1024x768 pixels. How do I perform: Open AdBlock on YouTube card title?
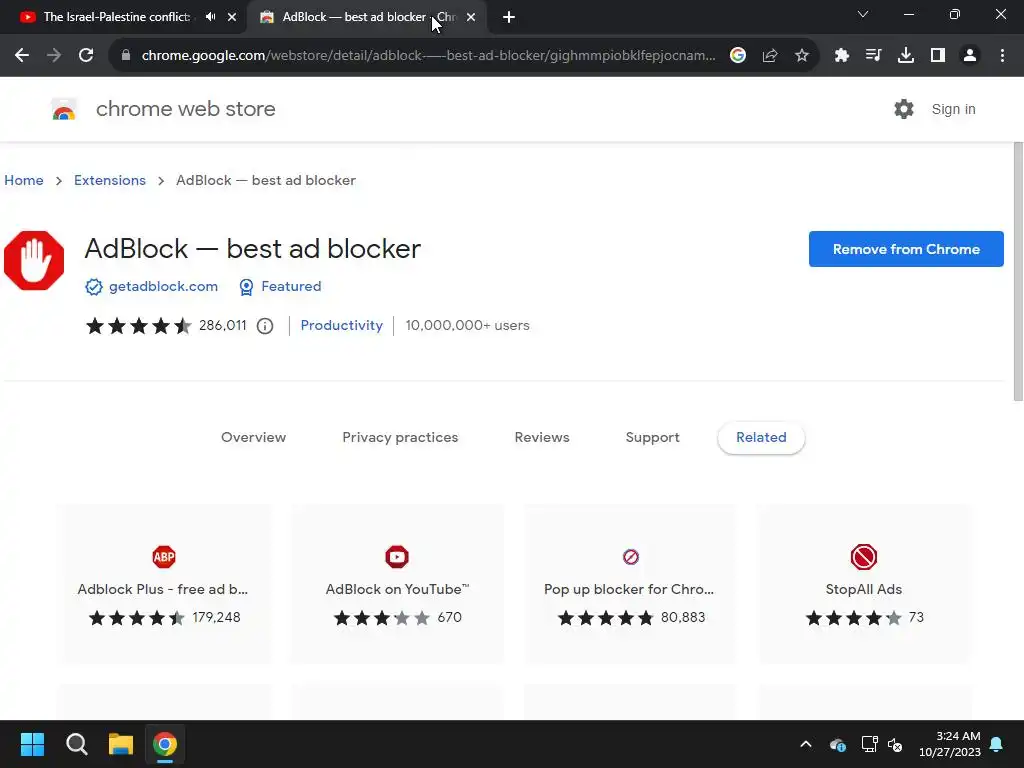point(397,589)
